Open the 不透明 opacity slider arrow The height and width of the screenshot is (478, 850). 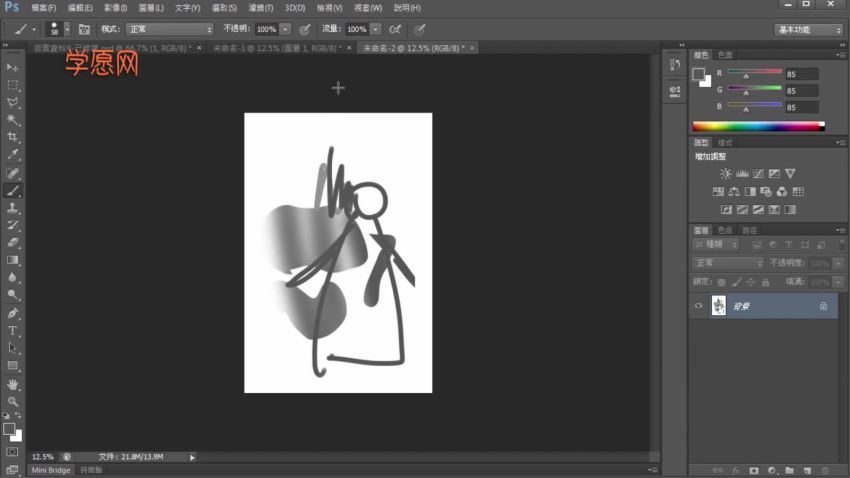[285, 29]
